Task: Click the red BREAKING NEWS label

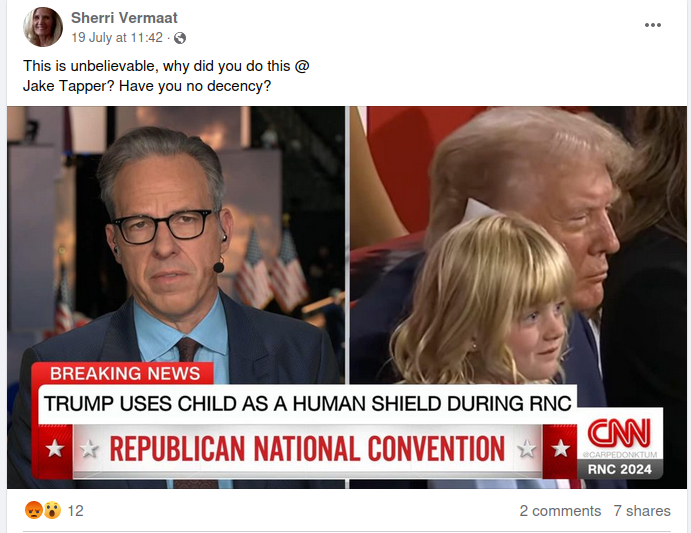Action: (x=125, y=373)
